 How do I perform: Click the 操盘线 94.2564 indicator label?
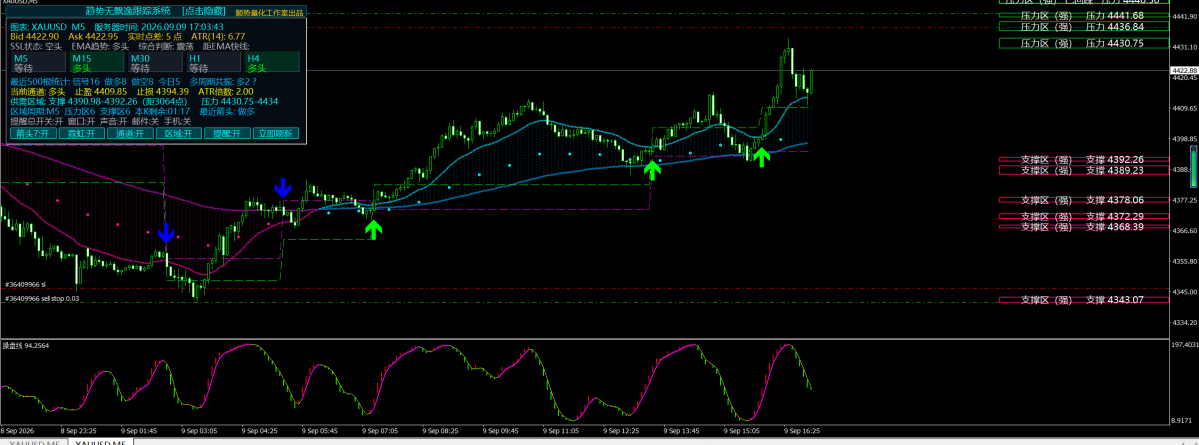point(24,346)
